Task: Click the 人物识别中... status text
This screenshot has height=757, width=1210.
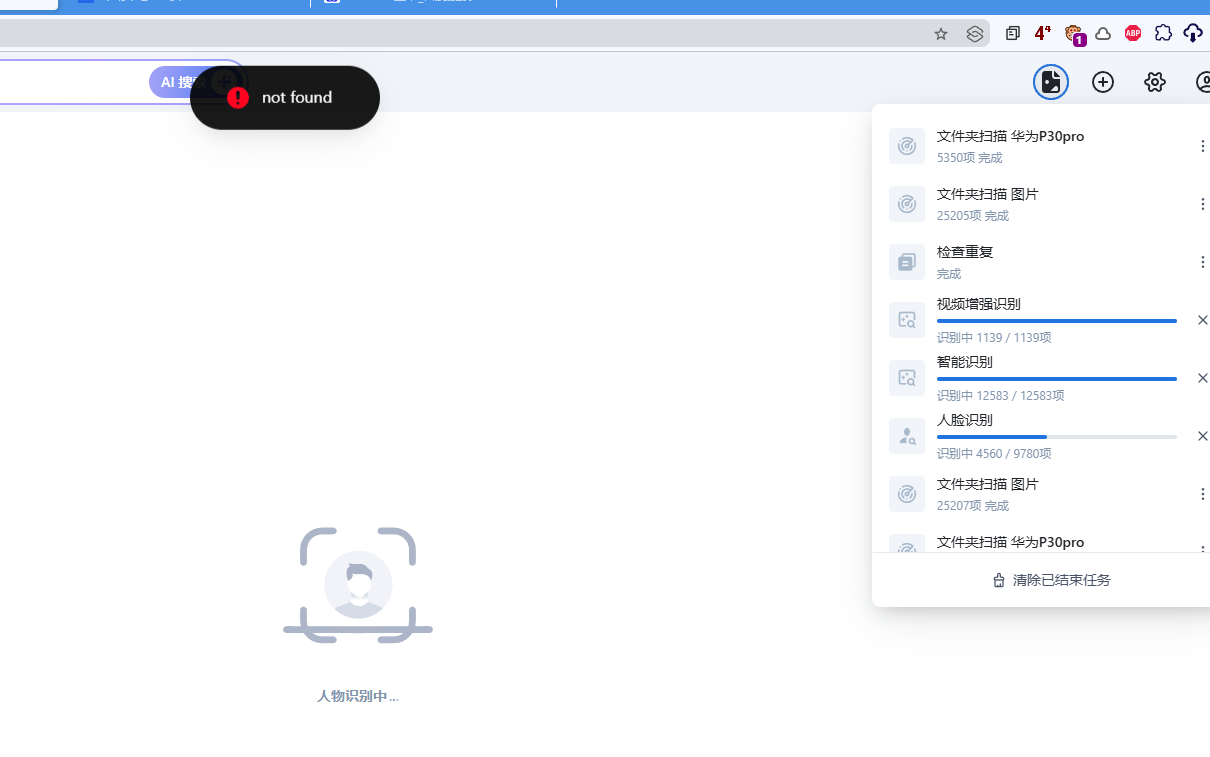Action: (x=358, y=696)
